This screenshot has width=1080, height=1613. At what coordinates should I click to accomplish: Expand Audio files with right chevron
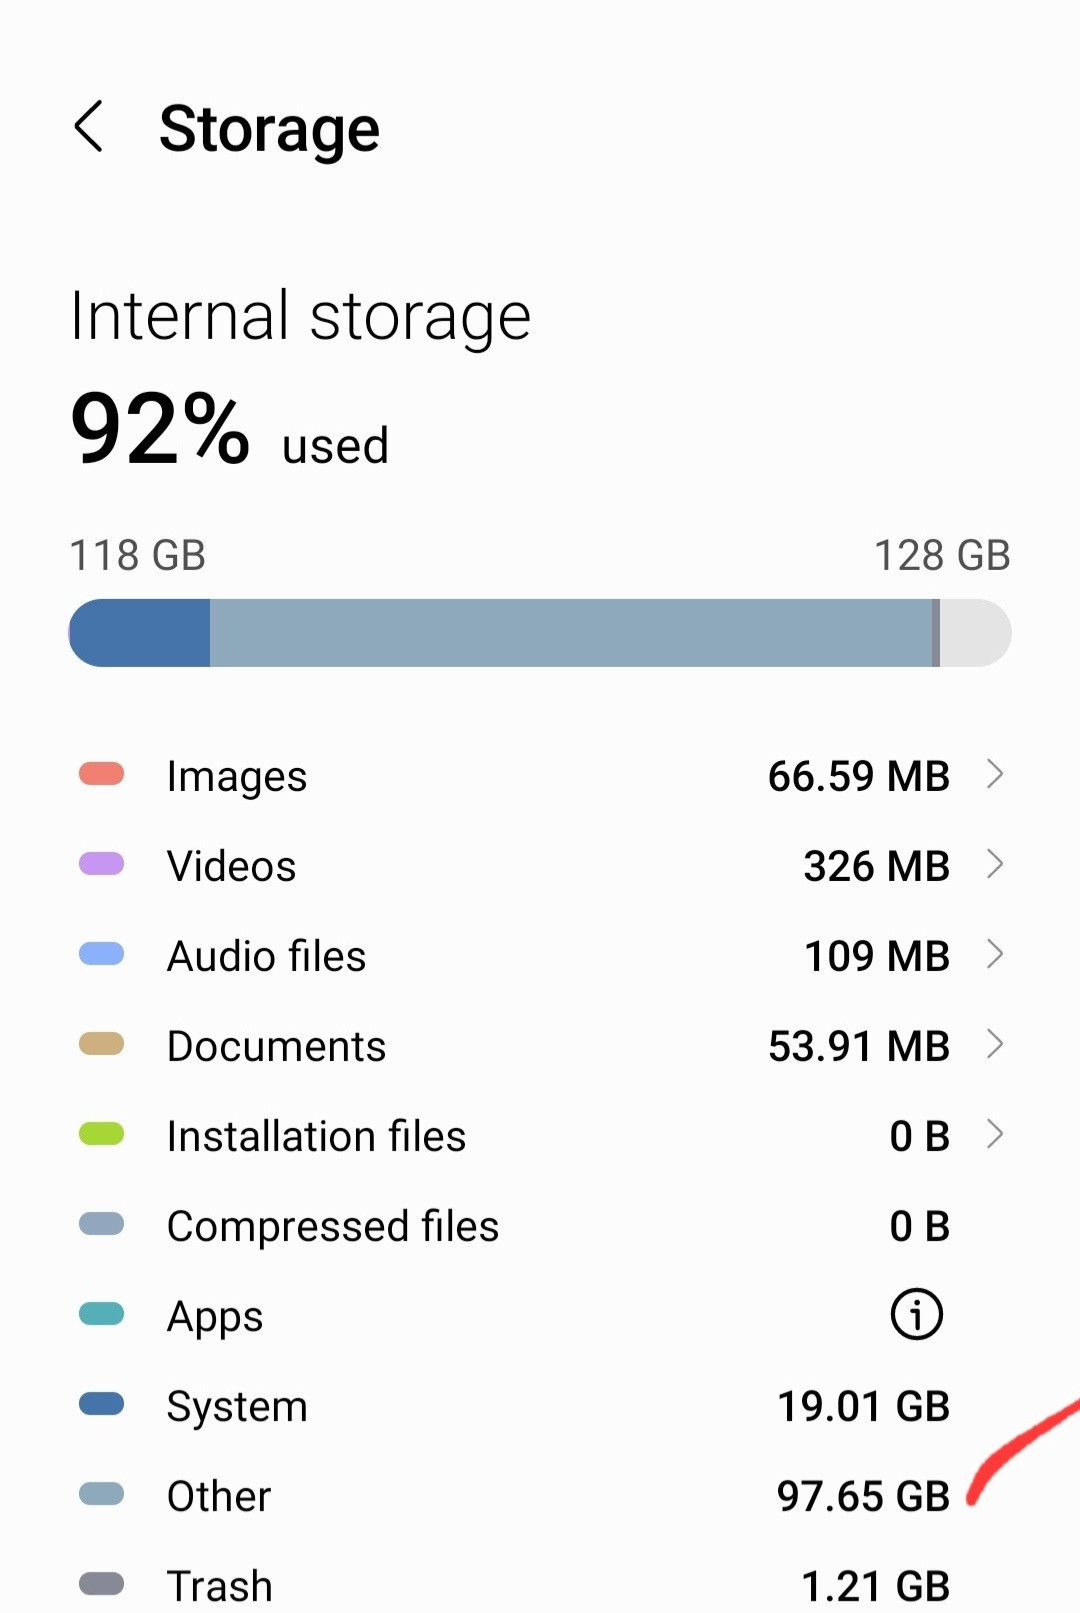994,954
